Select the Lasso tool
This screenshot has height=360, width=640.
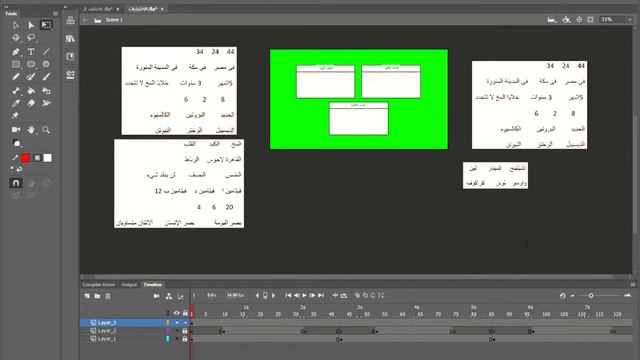tap(31, 38)
